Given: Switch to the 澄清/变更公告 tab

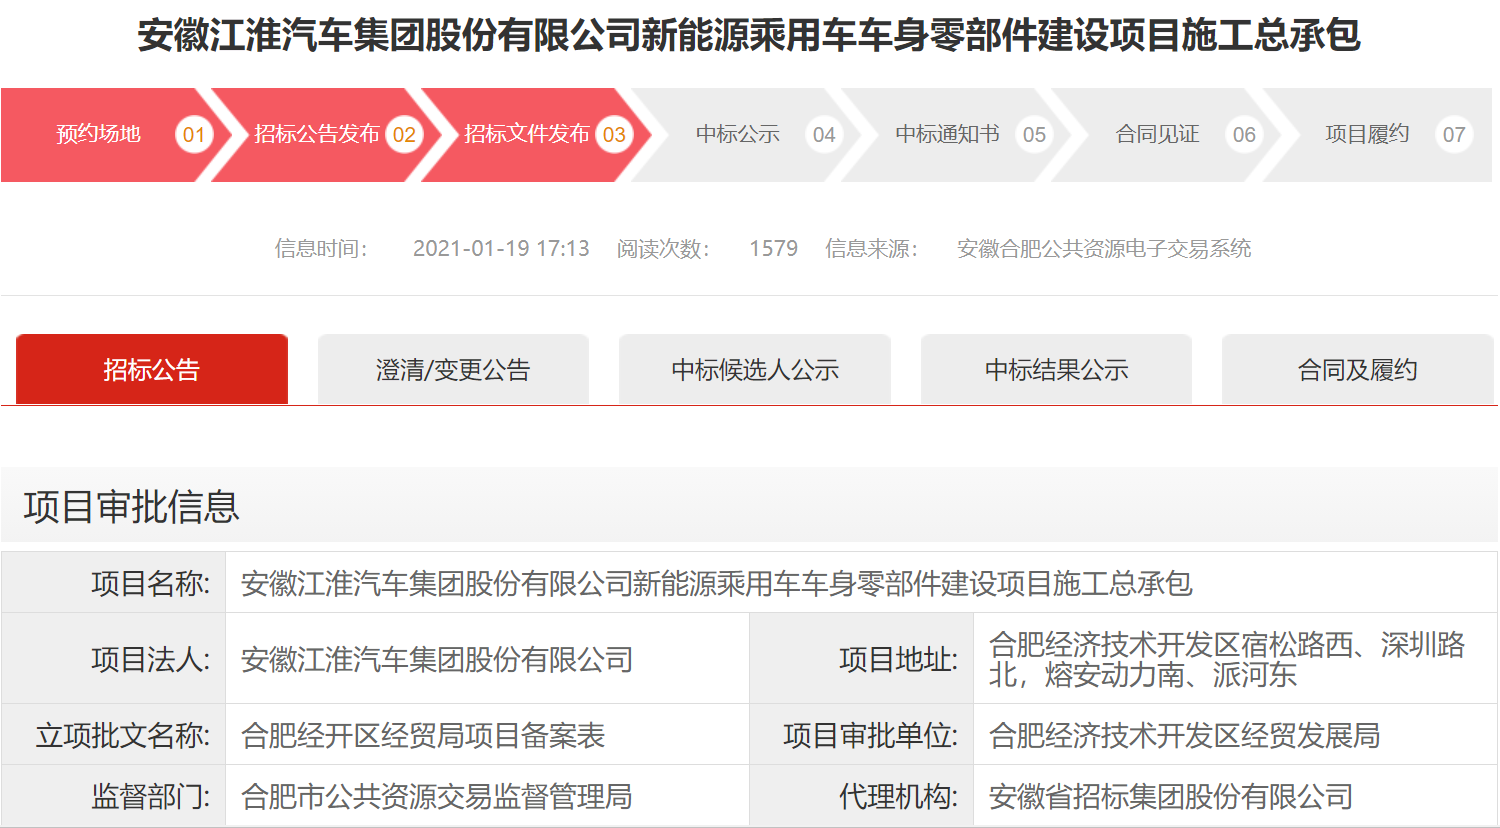Looking at the screenshot, I should tap(453, 370).
